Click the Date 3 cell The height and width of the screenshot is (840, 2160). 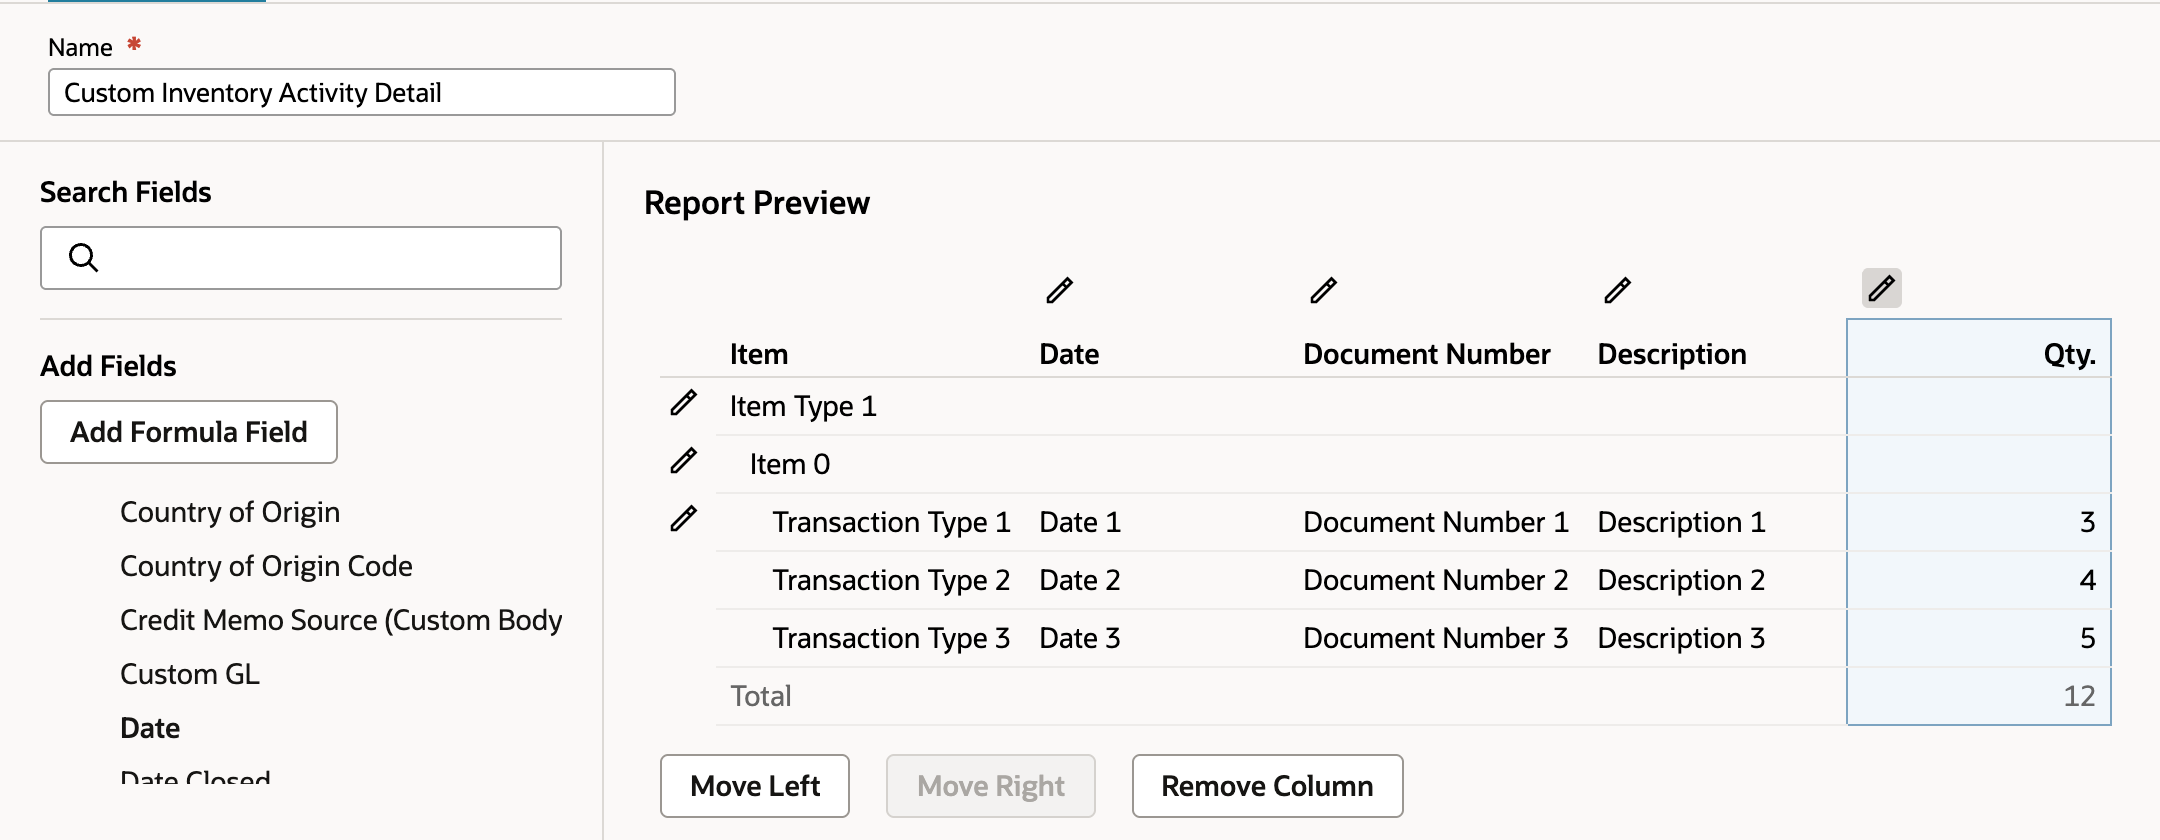point(1080,638)
